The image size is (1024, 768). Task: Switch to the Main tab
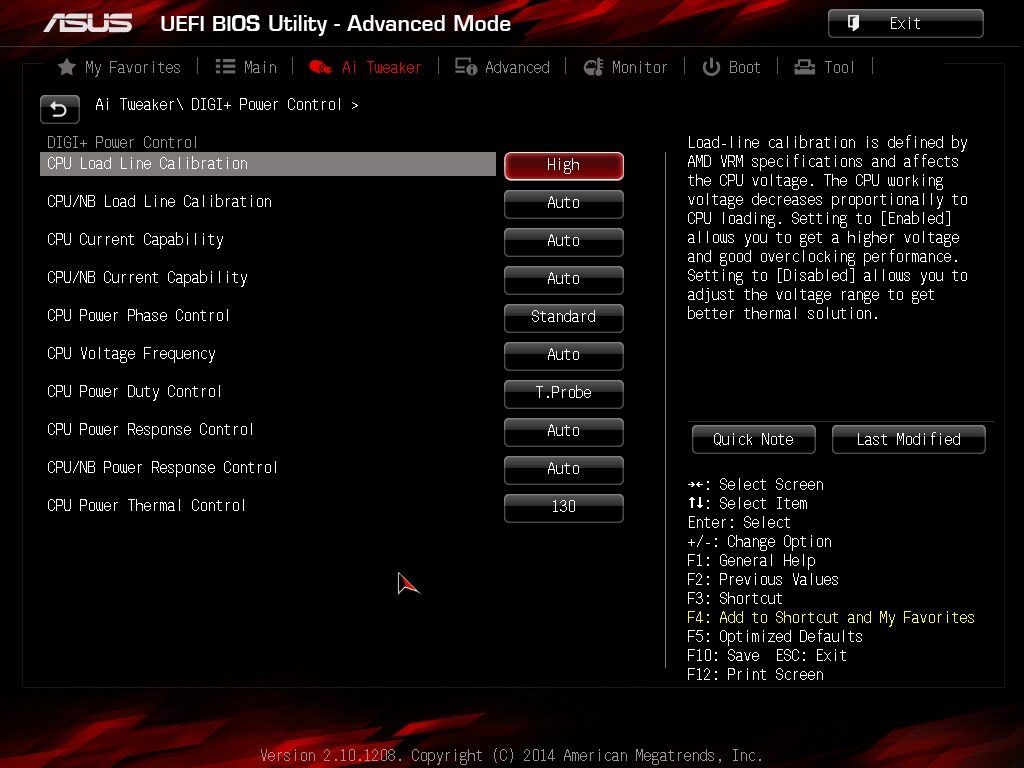point(246,67)
